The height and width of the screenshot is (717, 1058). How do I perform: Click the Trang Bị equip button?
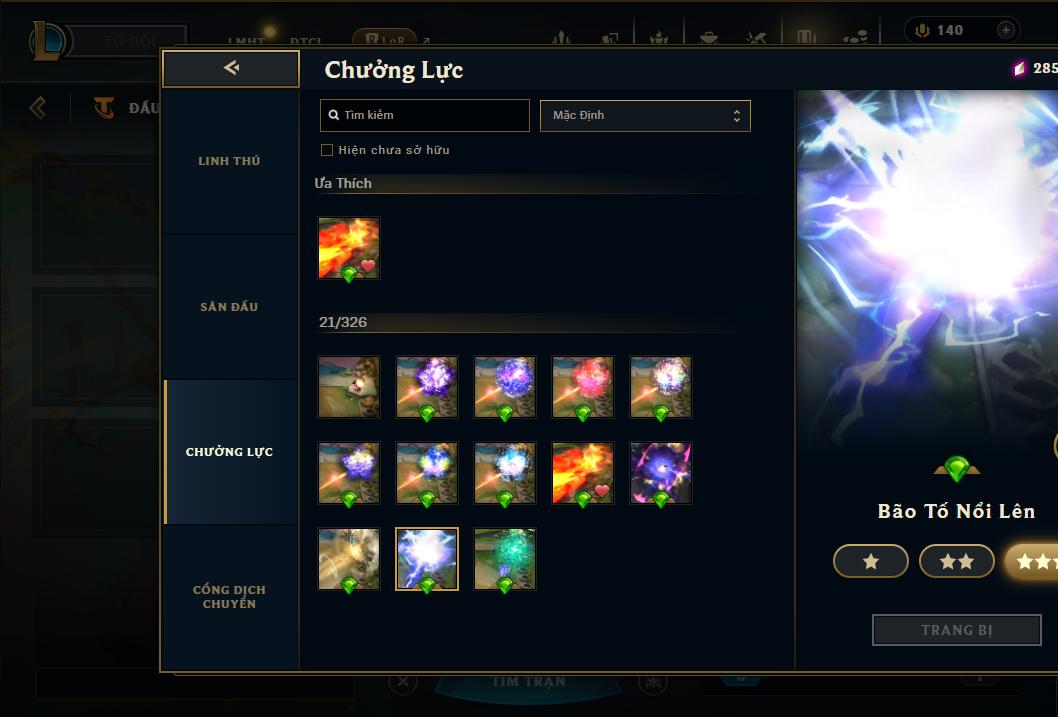click(957, 630)
